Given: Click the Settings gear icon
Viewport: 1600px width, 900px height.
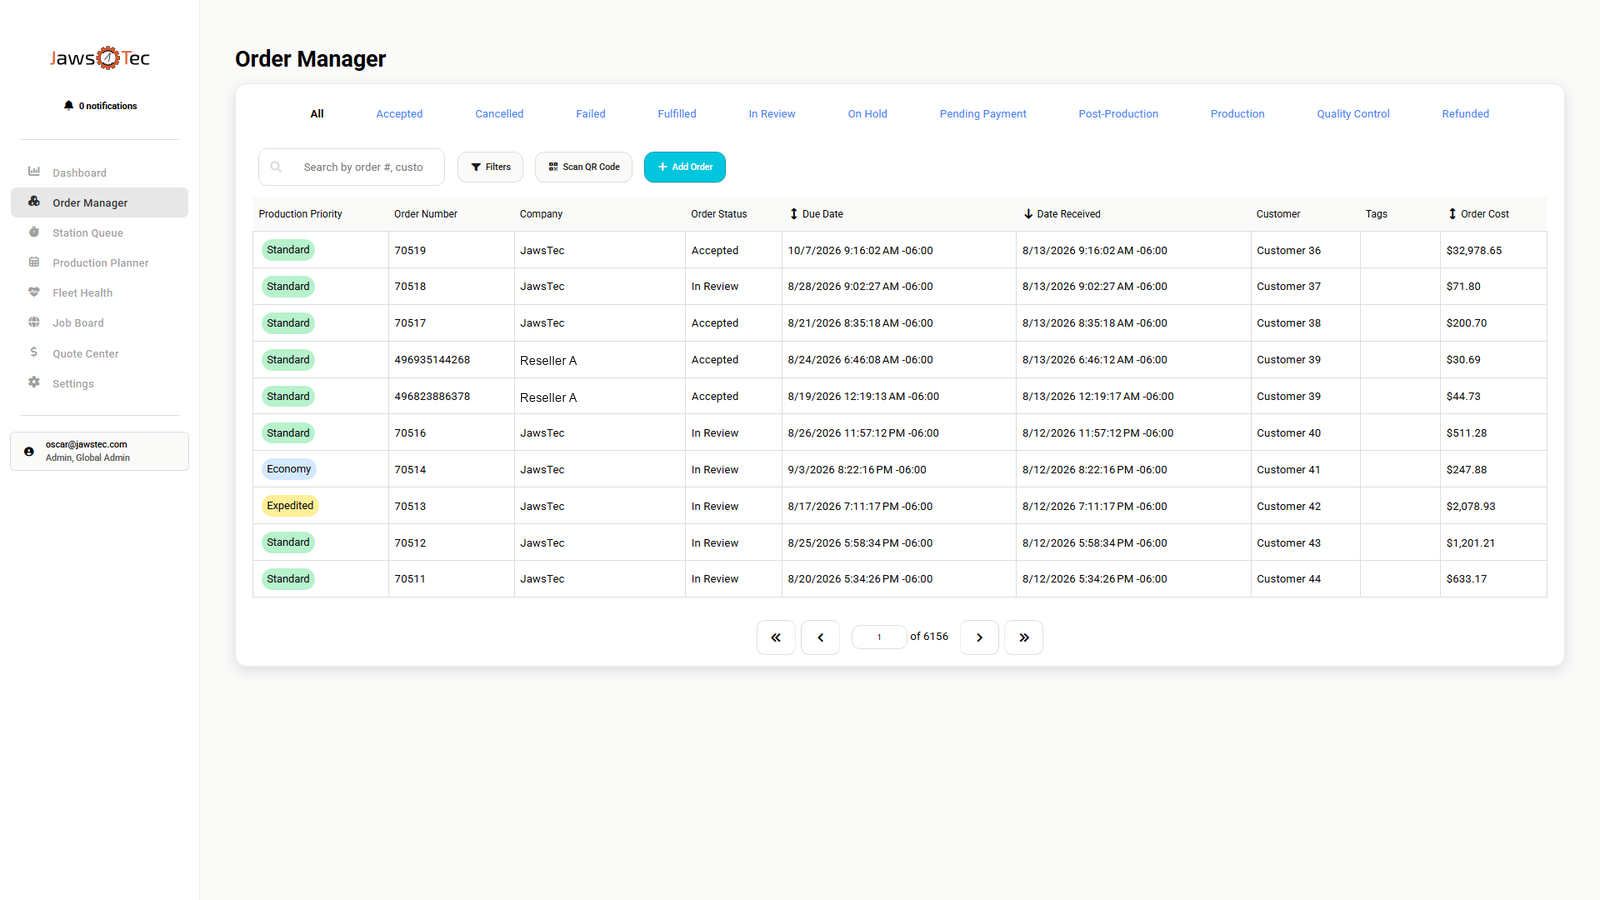Looking at the screenshot, I should (34, 383).
